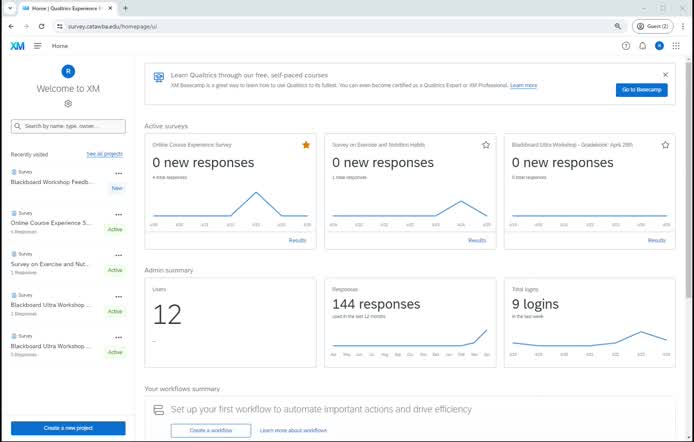Open the Guest (2) profile button
The height and width of the screenshot is (442, 694).
click(652, 27)
